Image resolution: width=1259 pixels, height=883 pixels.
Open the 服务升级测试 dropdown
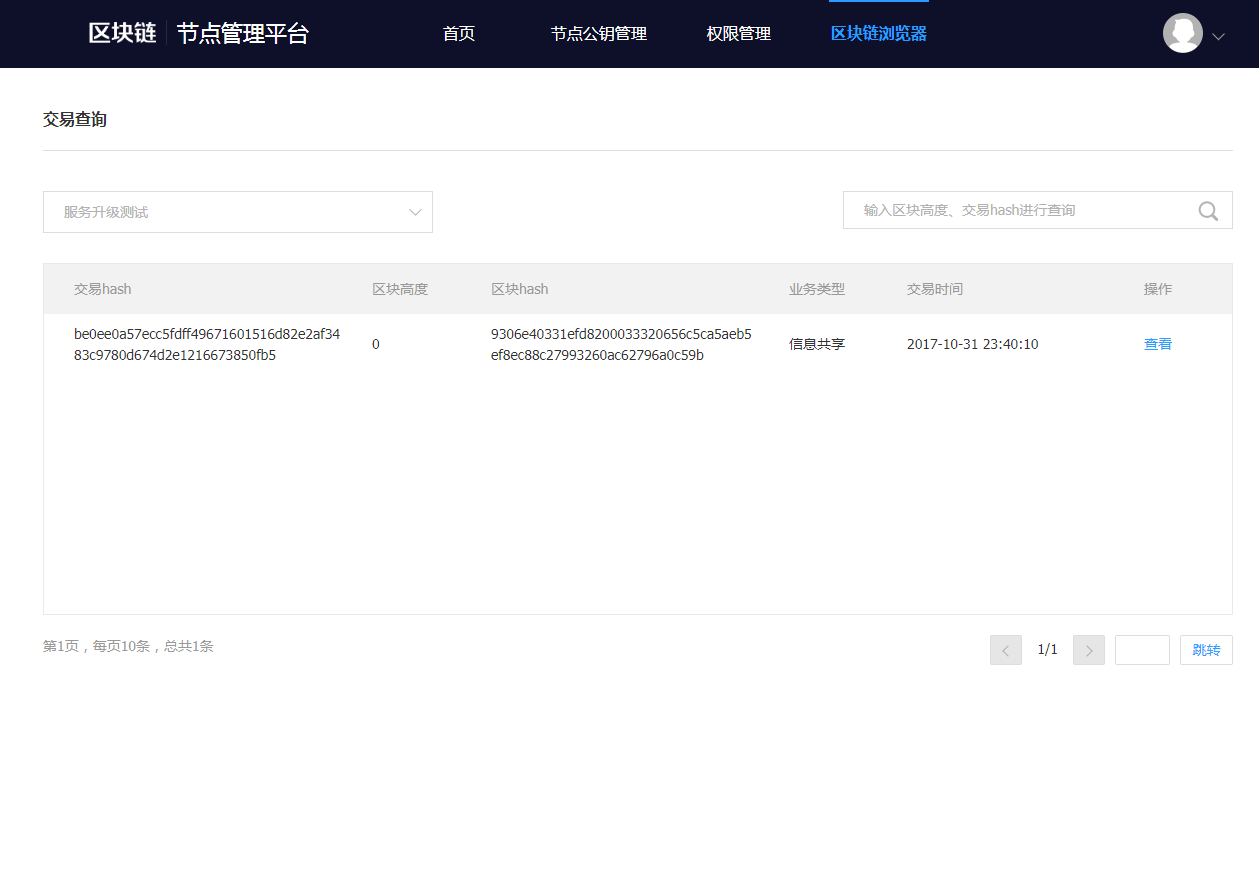pyautogui.click(x=238, y=212)
